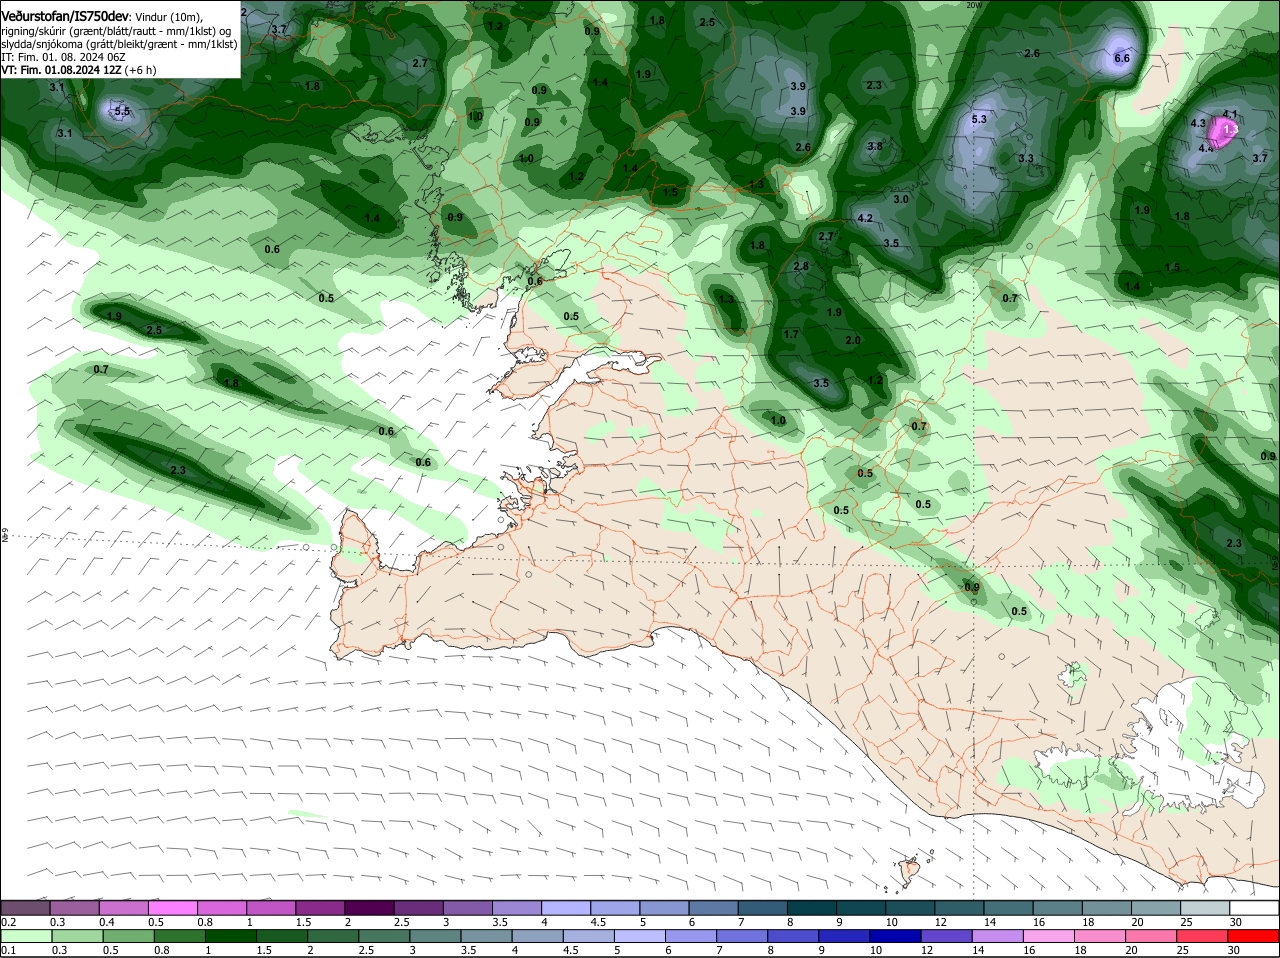
Task: Select the bright pink swatch labeled 0.5 in upper legend
Action: tap(174, 907)
